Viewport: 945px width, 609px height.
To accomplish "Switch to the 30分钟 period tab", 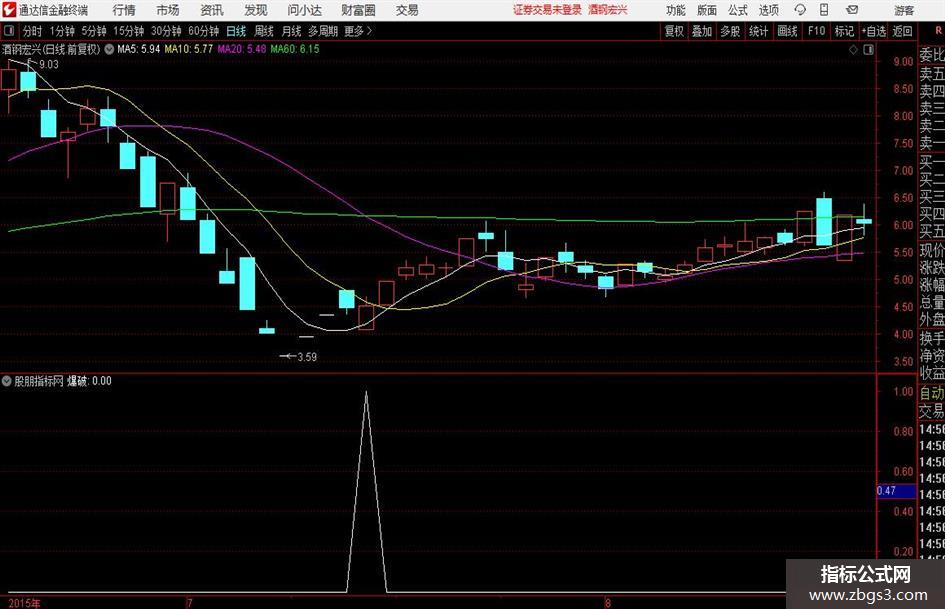I will click(166, 31).
